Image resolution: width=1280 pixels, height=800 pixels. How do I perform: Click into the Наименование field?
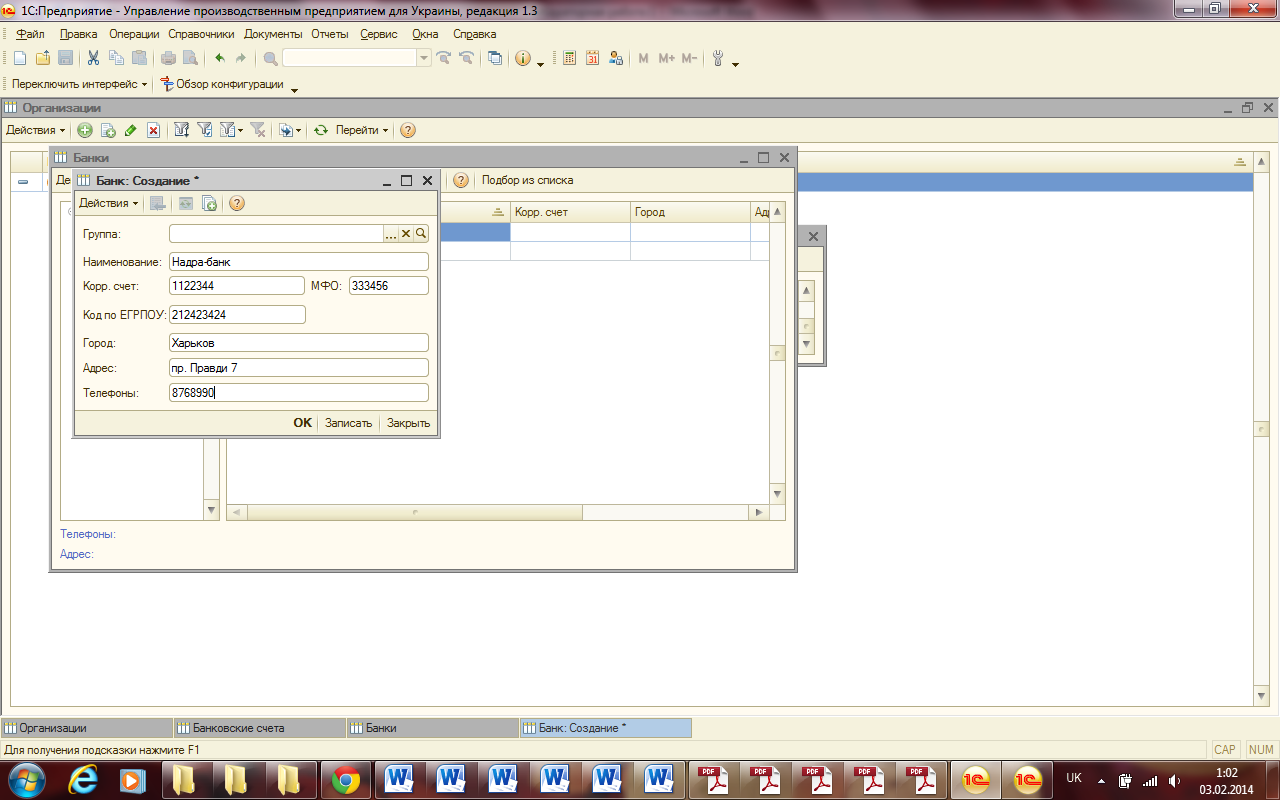pos(298,262)
